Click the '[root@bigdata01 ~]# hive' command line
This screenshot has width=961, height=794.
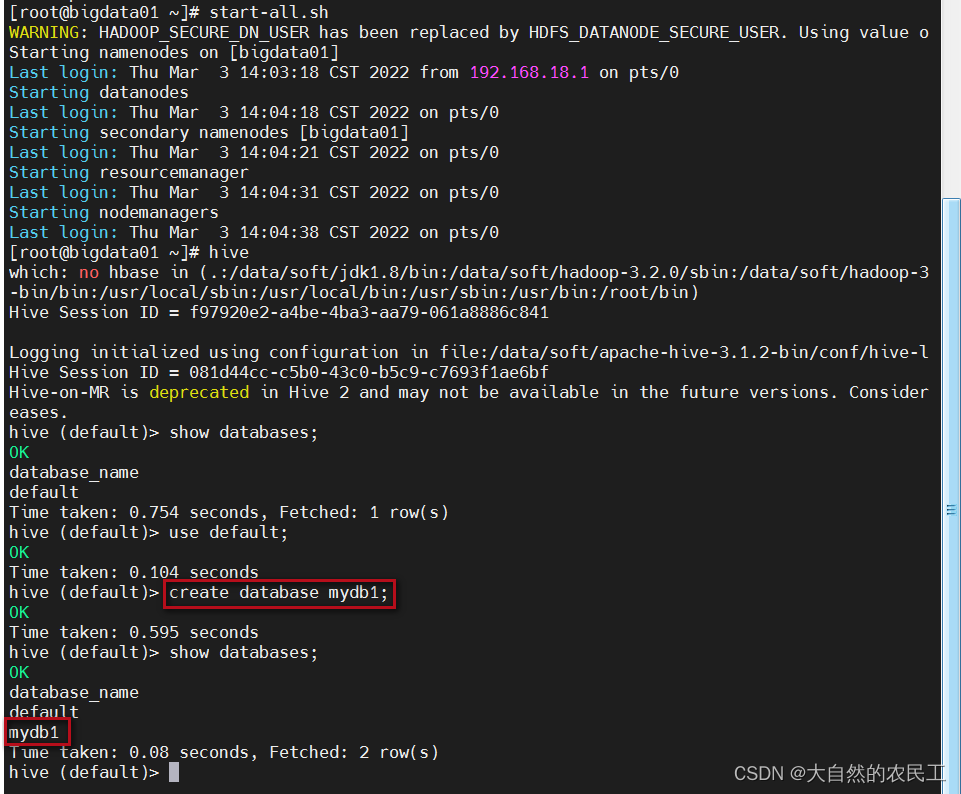pyautogui.click(x=129, y=252)
